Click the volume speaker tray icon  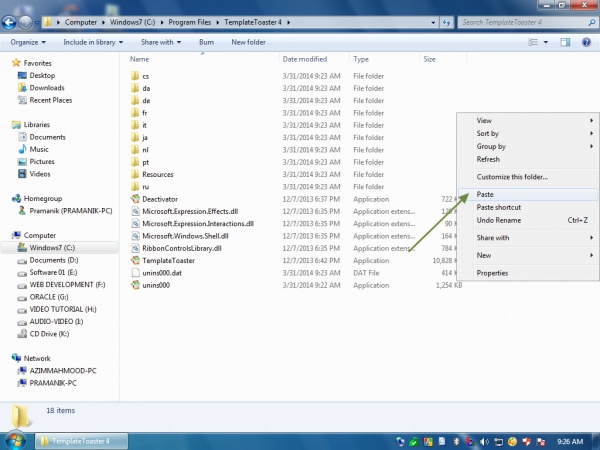[484, 441]
